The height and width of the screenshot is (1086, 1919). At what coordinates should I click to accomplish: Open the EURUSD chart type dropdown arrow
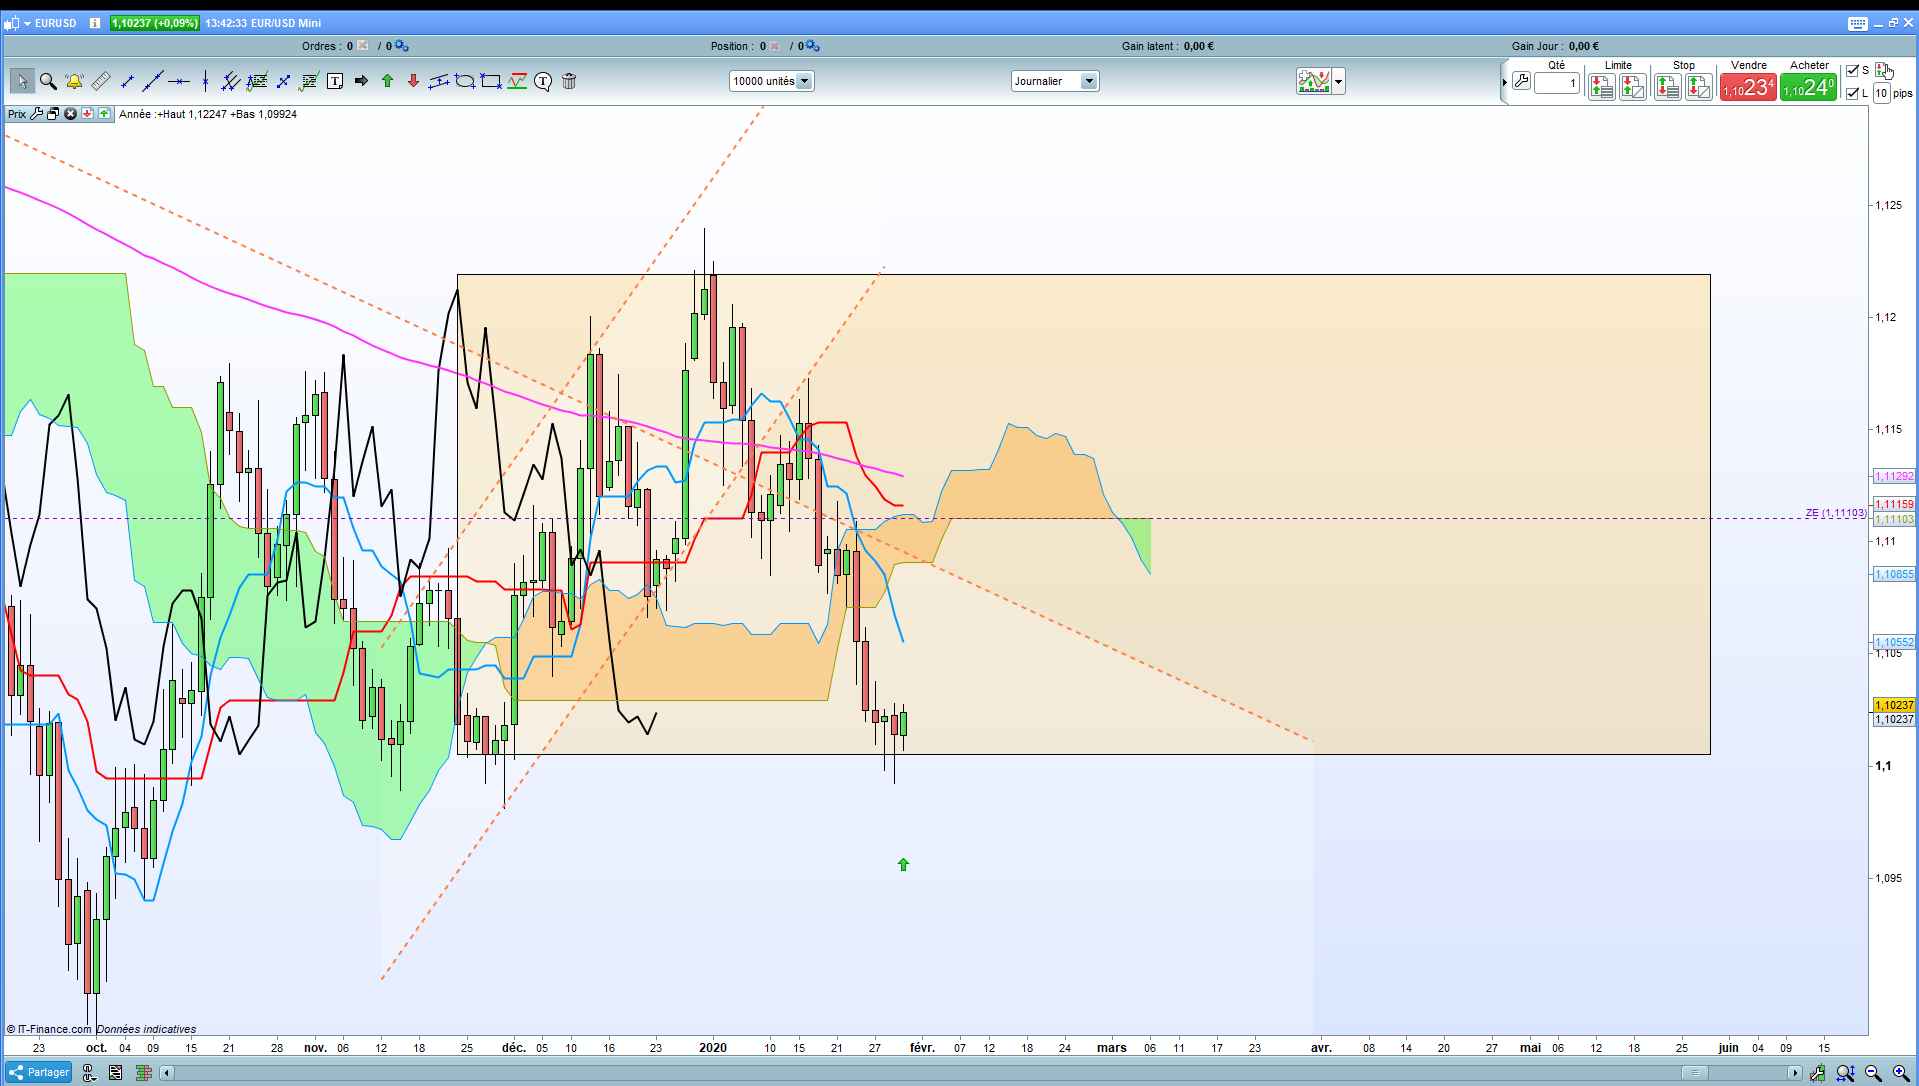[x=28, y=23]
